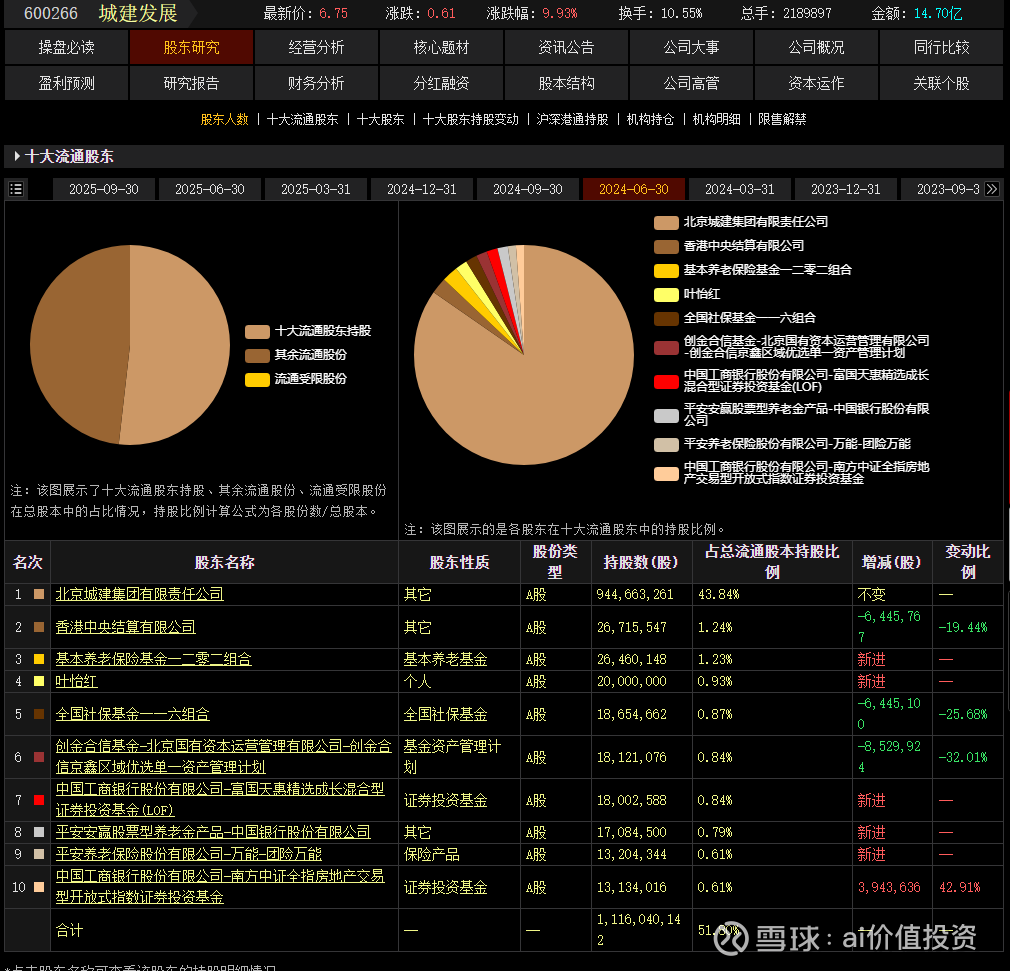The height and width of the screenshot is (971, 1010).
Task: Open the 创金合信基金 asset plan shareholder link
Action: tap(224, 756)
